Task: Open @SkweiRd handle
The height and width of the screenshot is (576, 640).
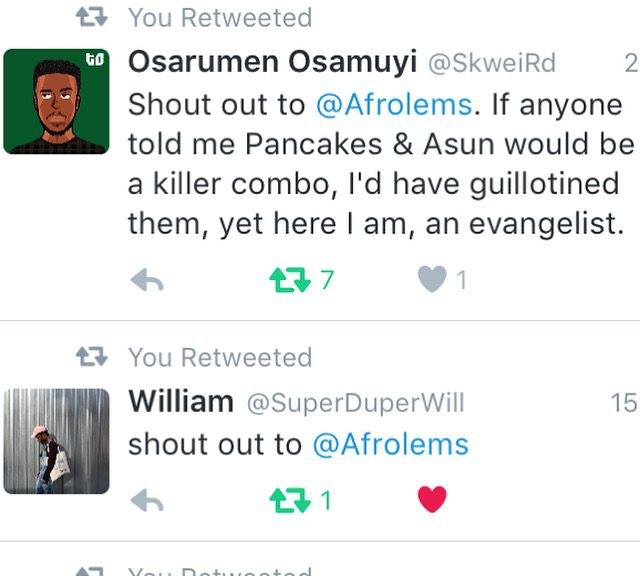Action: 492,63
